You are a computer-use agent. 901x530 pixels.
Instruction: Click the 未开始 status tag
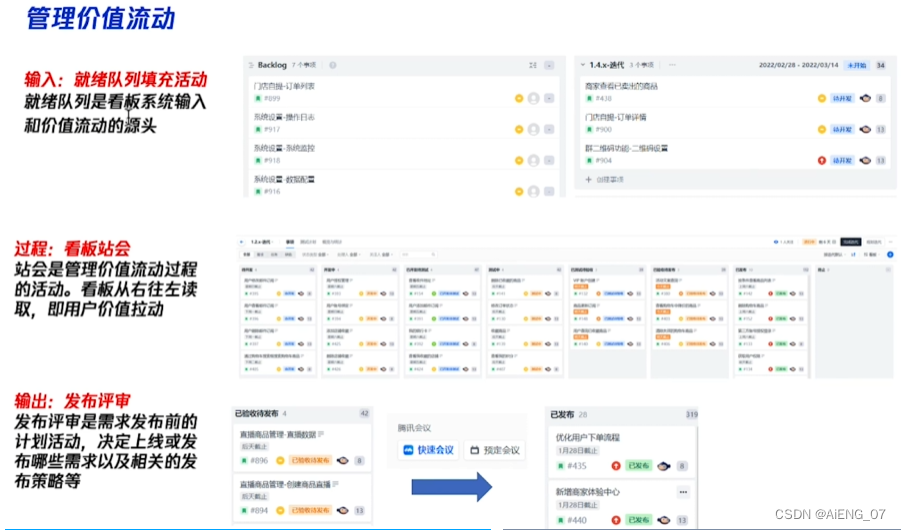coord(857,66)
